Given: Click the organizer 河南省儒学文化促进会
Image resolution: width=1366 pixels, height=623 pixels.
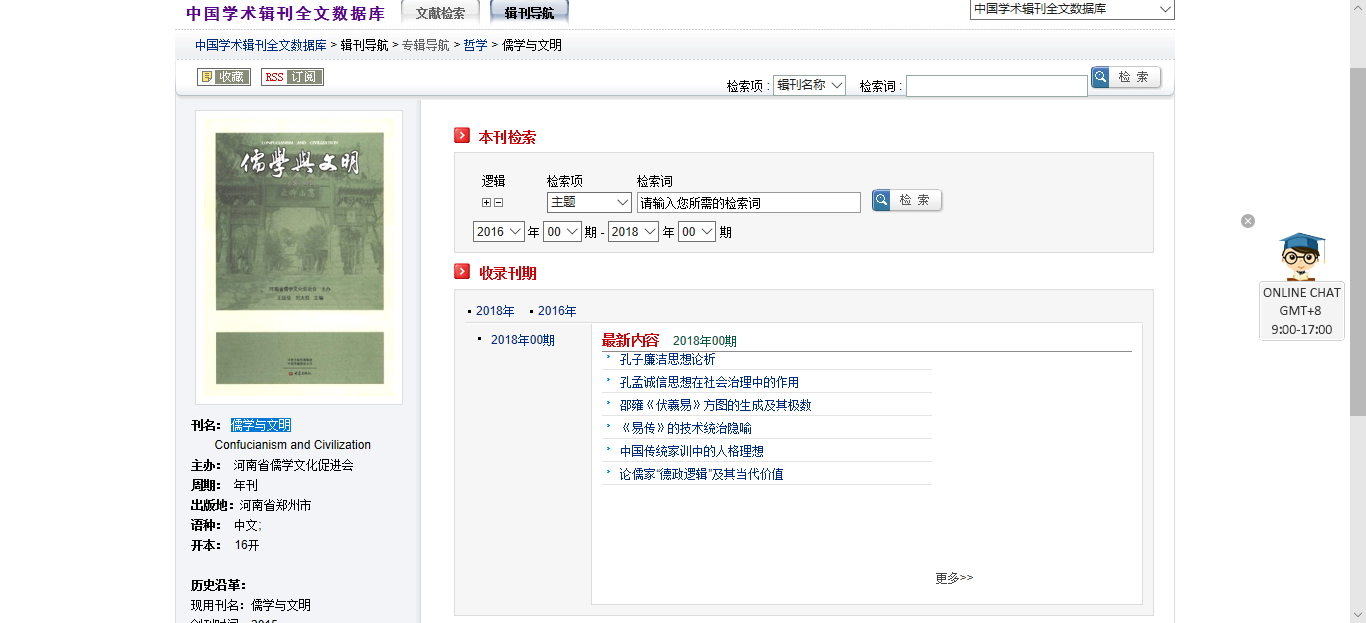Looking at the screenshot, I should [x=294, y=465].
